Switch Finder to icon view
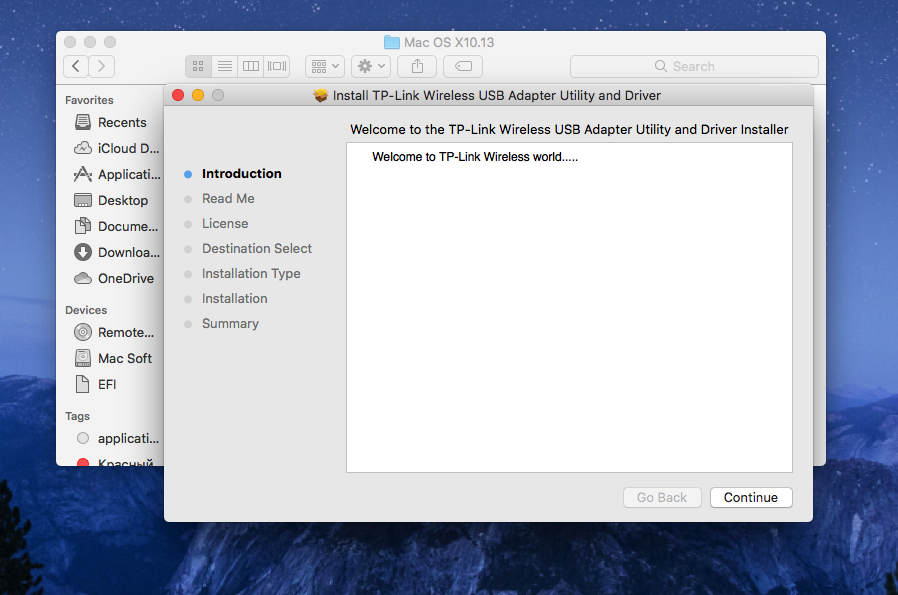 (198, 66)
